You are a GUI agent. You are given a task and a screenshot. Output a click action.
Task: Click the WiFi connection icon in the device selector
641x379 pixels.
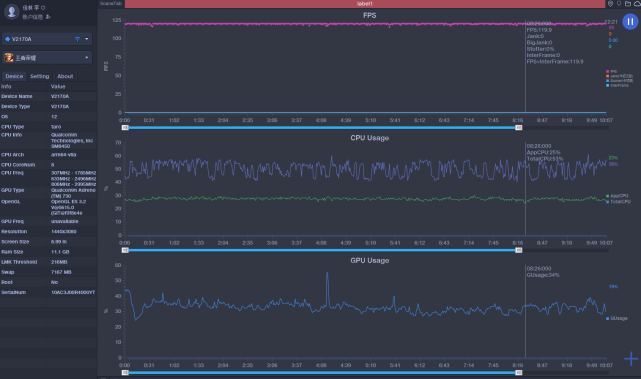tap(77, 39)
